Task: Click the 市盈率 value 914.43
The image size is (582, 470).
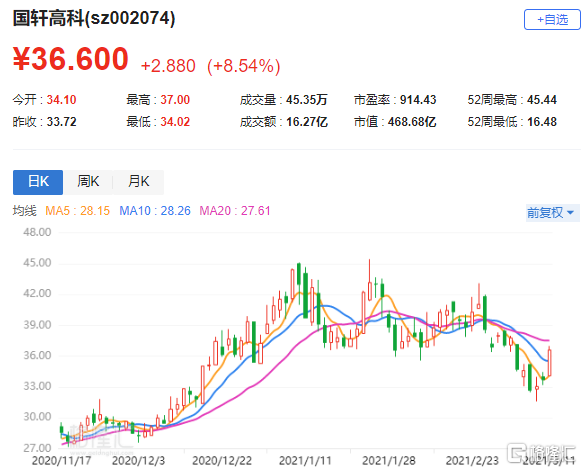Action: pyautogui.click(x=418, y=99)
